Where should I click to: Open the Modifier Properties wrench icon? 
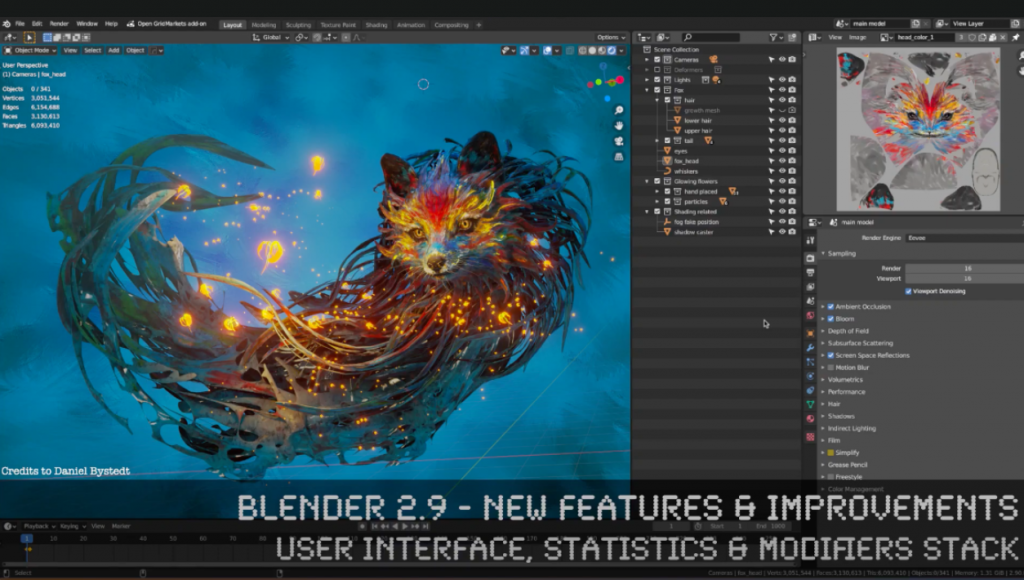(810, 350)
